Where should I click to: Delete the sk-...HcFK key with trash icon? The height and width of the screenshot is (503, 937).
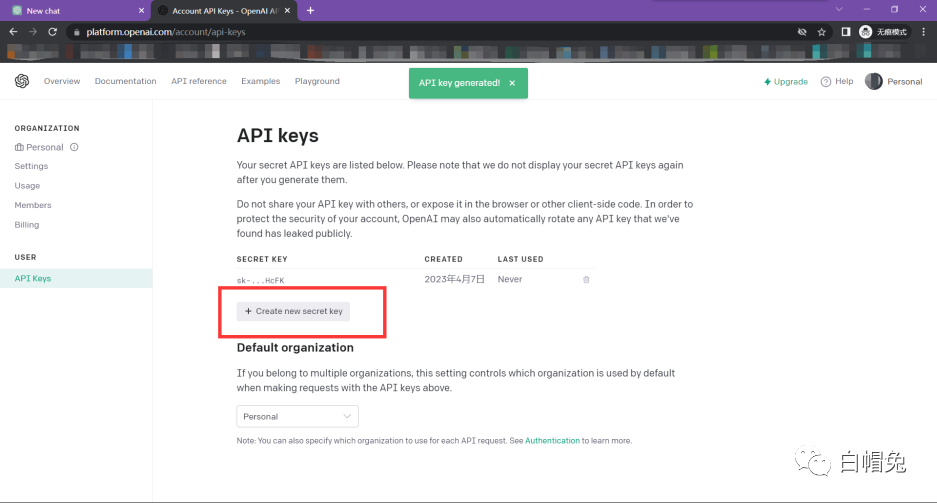pyautogui.click(x=586, y=280)
